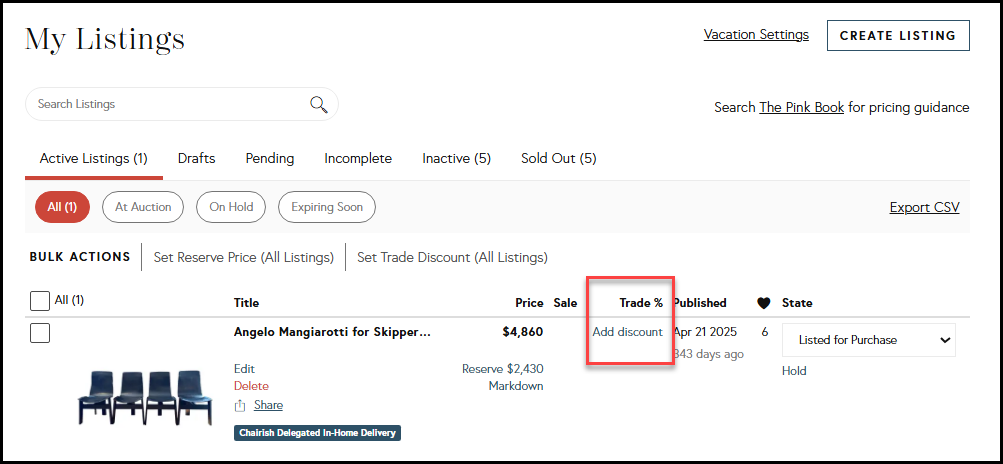Tick the All (1) select-all checkbox
This screenshot has height=464, width=1003.
click(x=40, y=301)
